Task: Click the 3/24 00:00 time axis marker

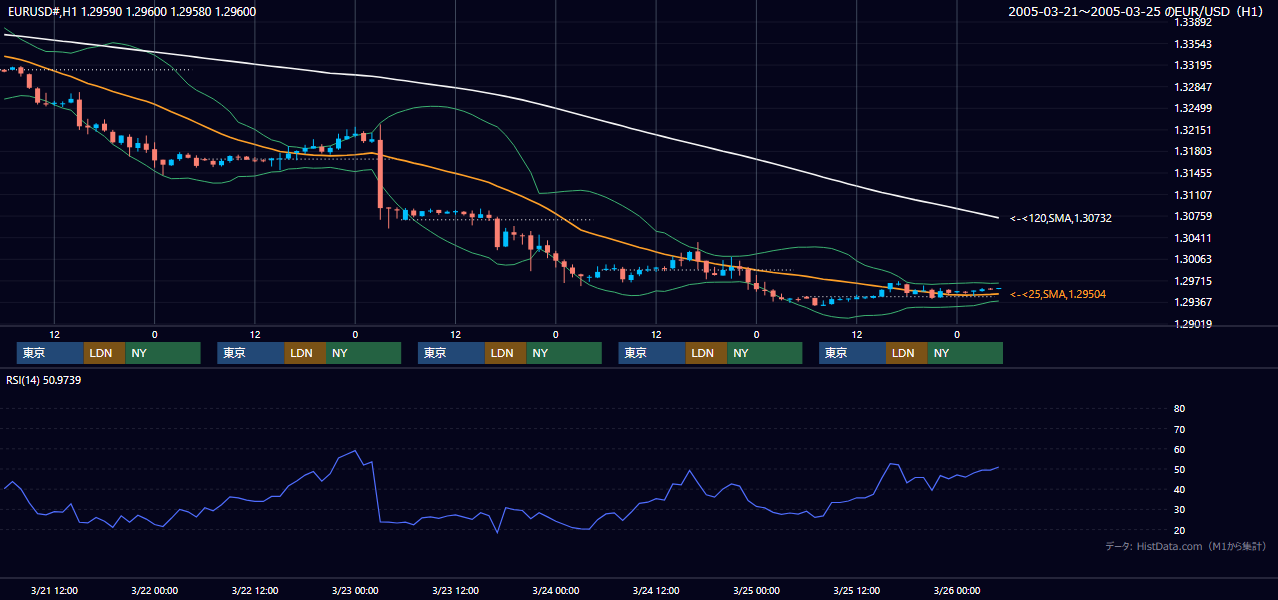Action: [x=555, y=590]
